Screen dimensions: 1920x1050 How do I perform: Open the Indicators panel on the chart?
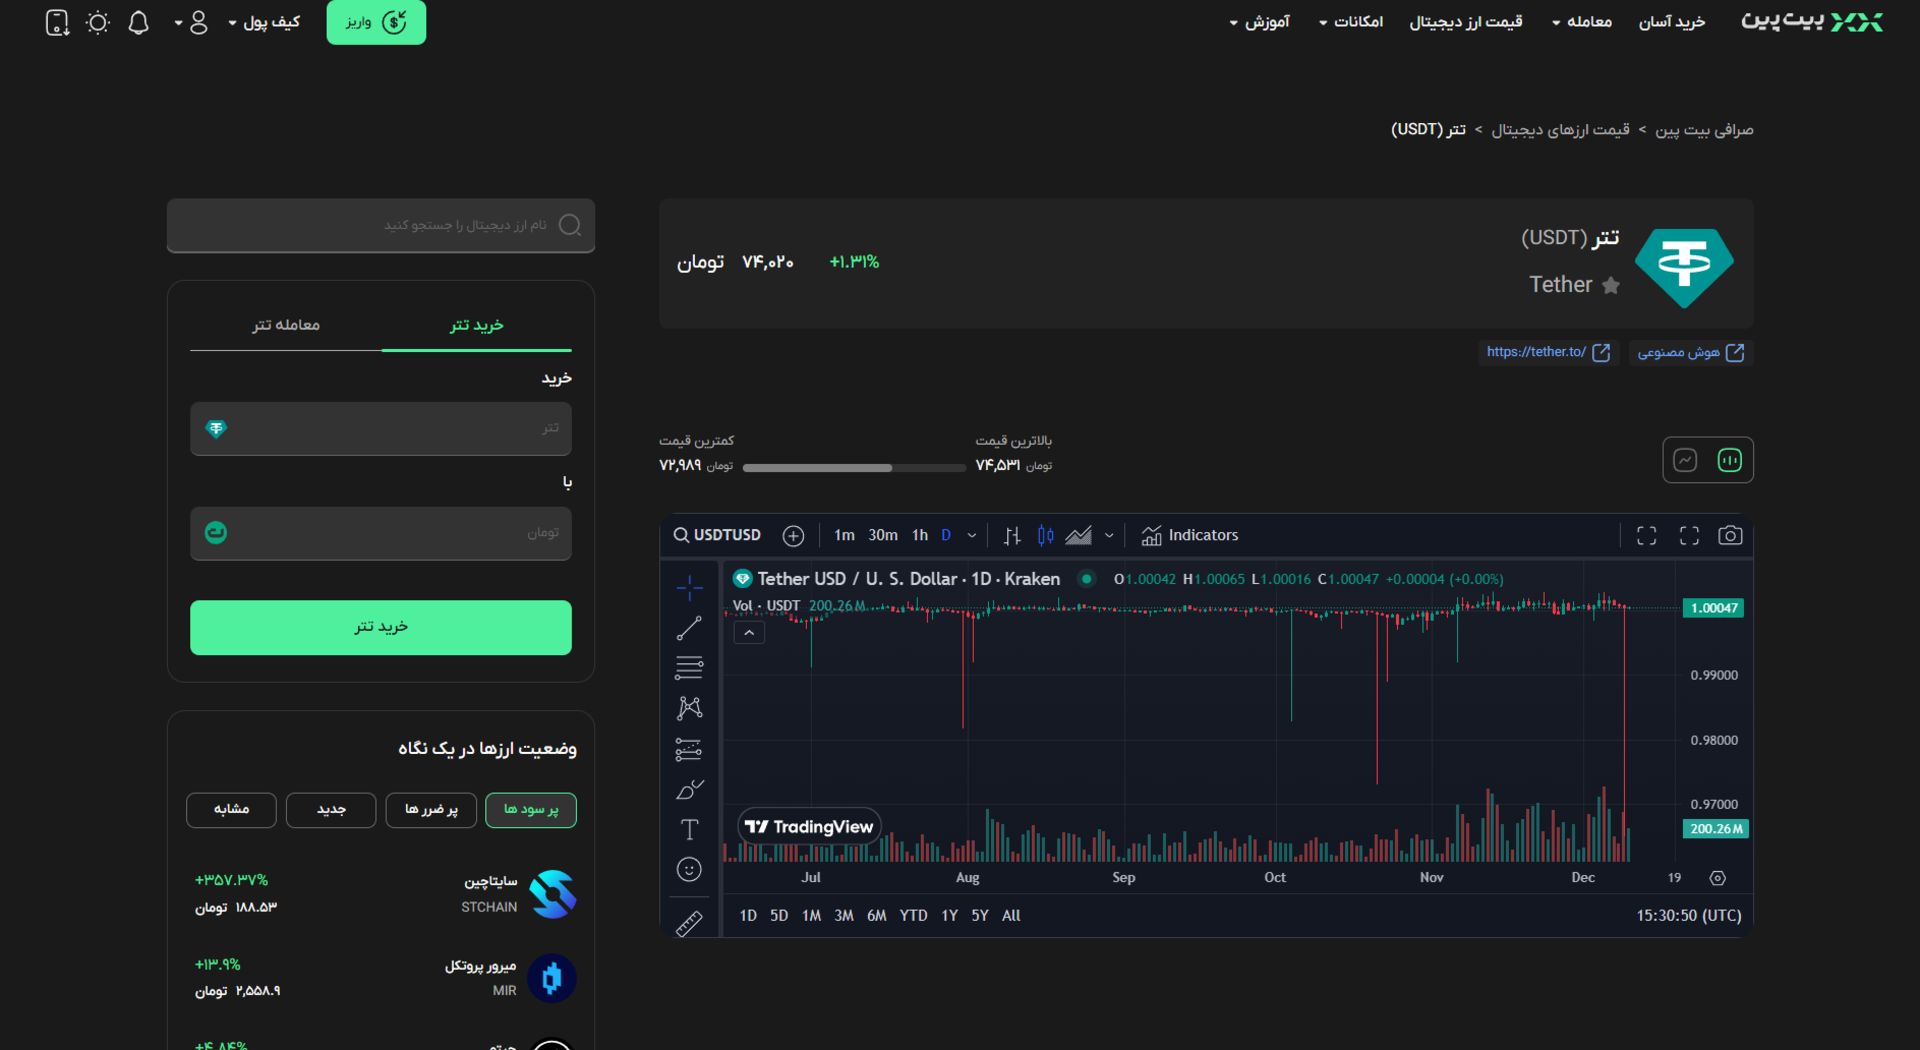[x=1190, y=535]
